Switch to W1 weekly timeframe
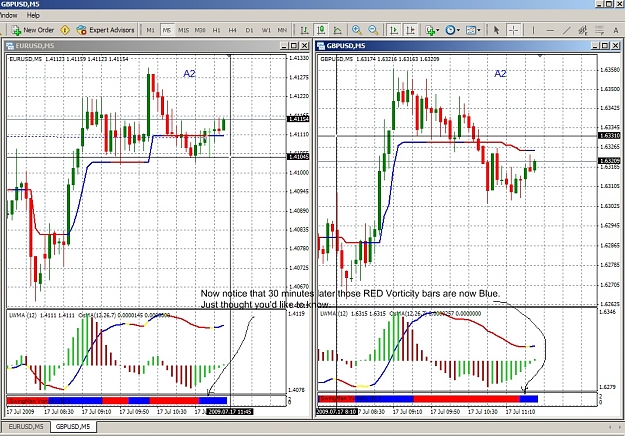This screenshot has width=625, height=436. click(266, 30)
